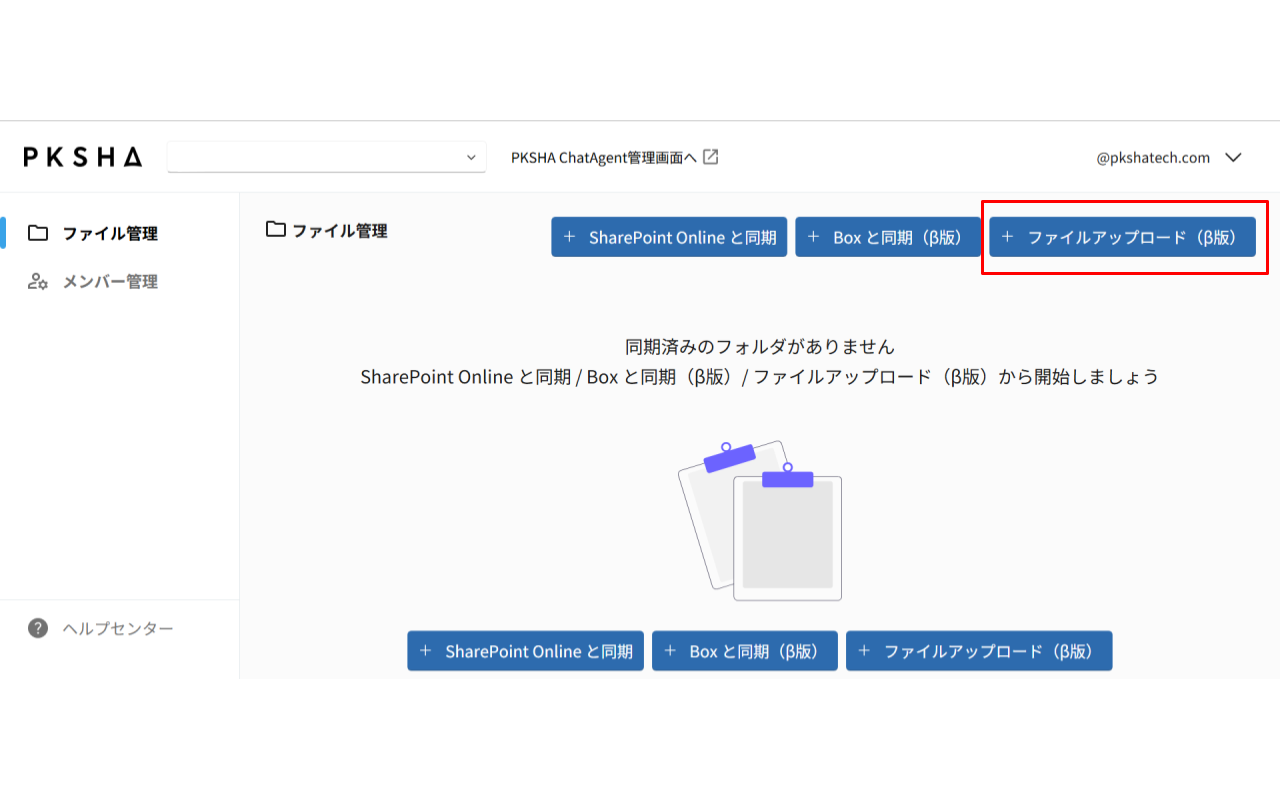The height and width of the screenshot is (800, 1280).
Task: Click bottom Box と同期（β版） button
Action: (745, 651)
